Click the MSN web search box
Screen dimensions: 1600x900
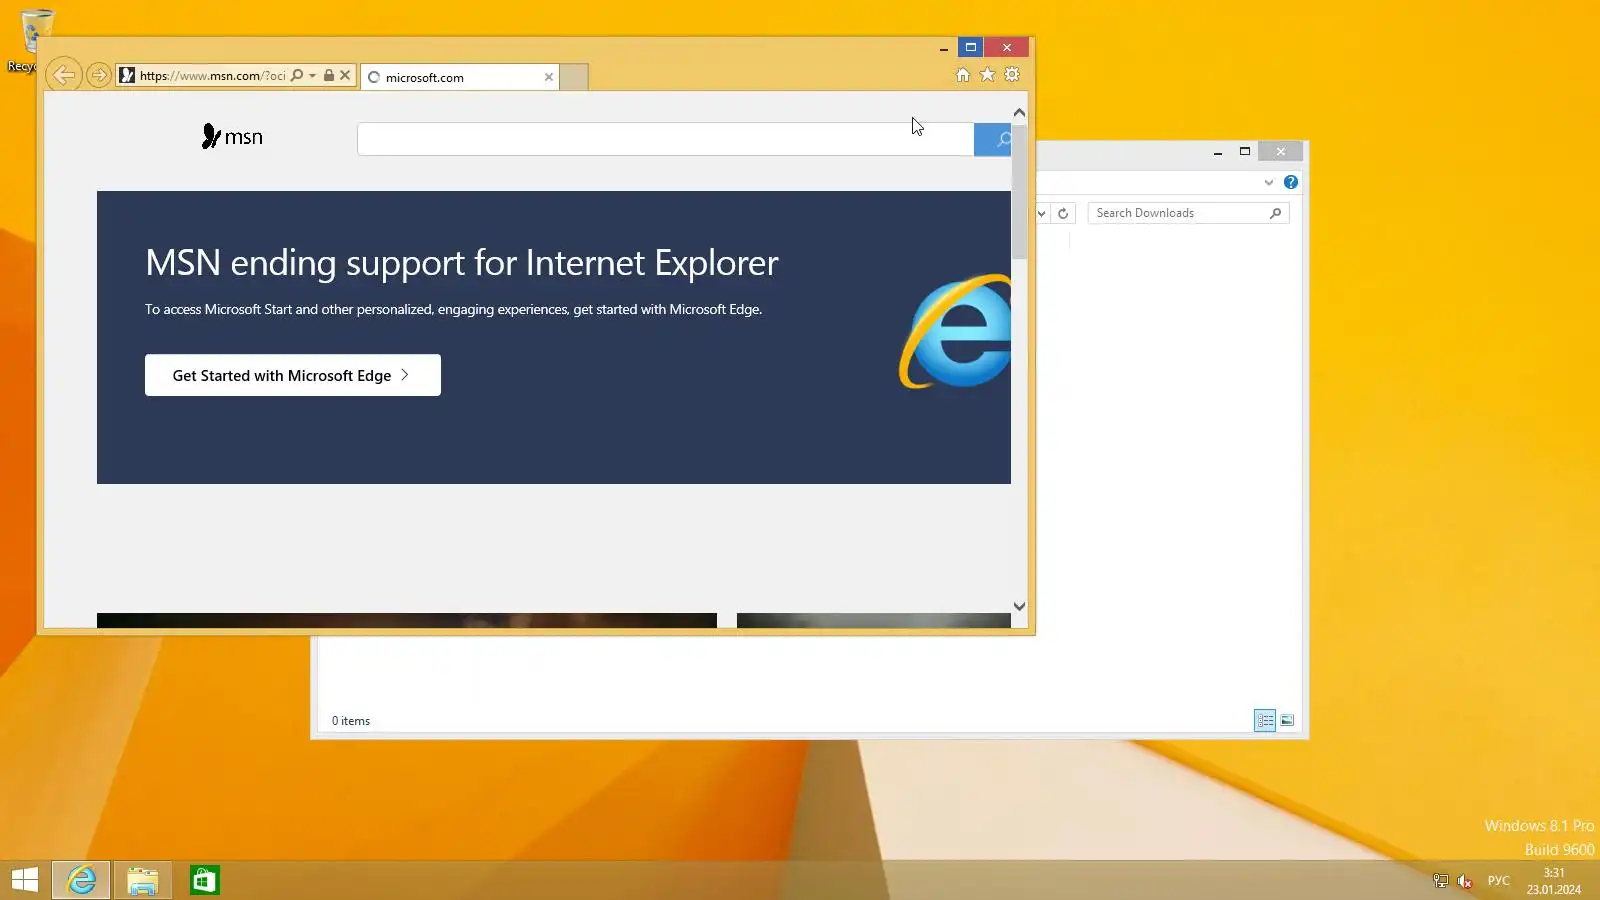[665, 139]
